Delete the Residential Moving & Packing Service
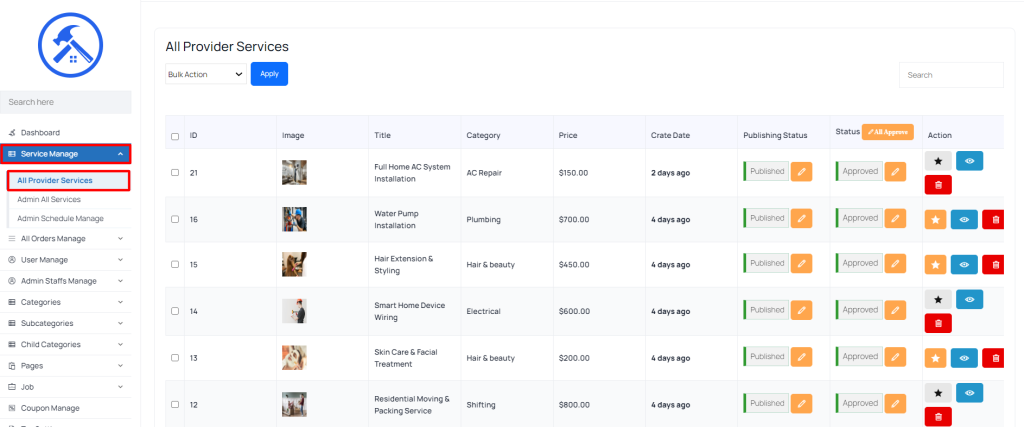The height and width of the screenshot is (427, 1024). (938, 417)
